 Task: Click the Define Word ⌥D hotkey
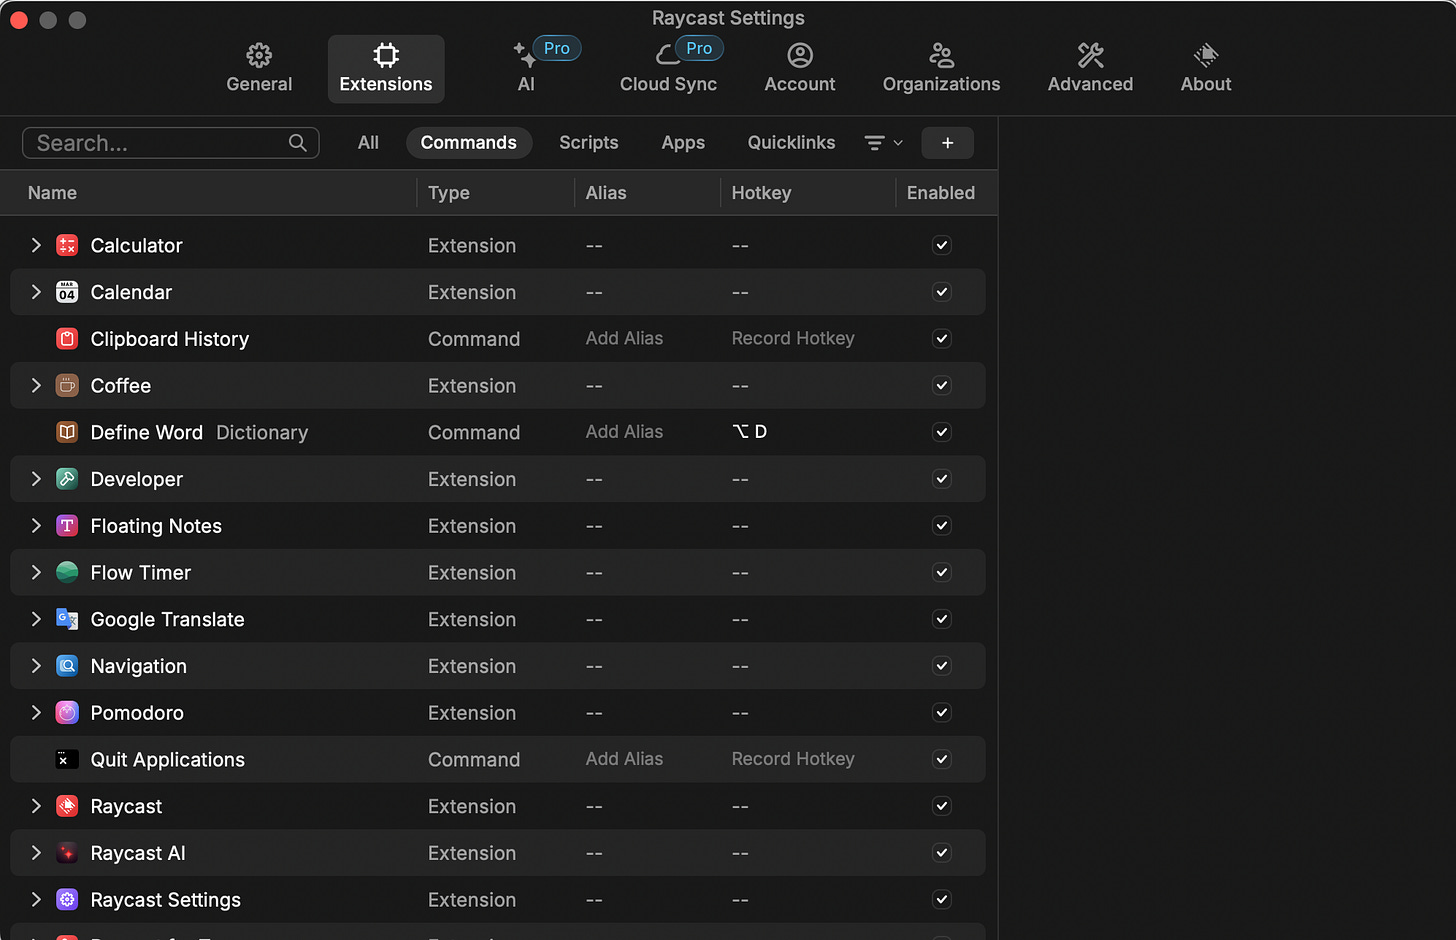click(x=750, y=432)
